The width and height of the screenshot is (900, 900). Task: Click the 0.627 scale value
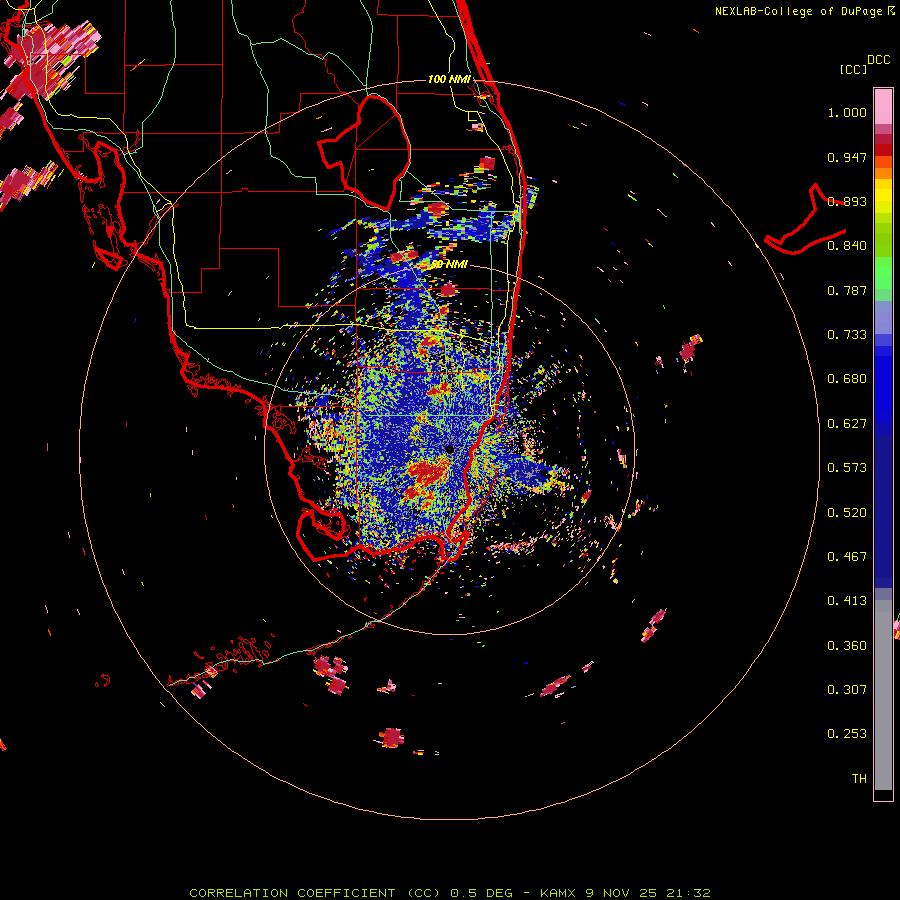point(847,424)
